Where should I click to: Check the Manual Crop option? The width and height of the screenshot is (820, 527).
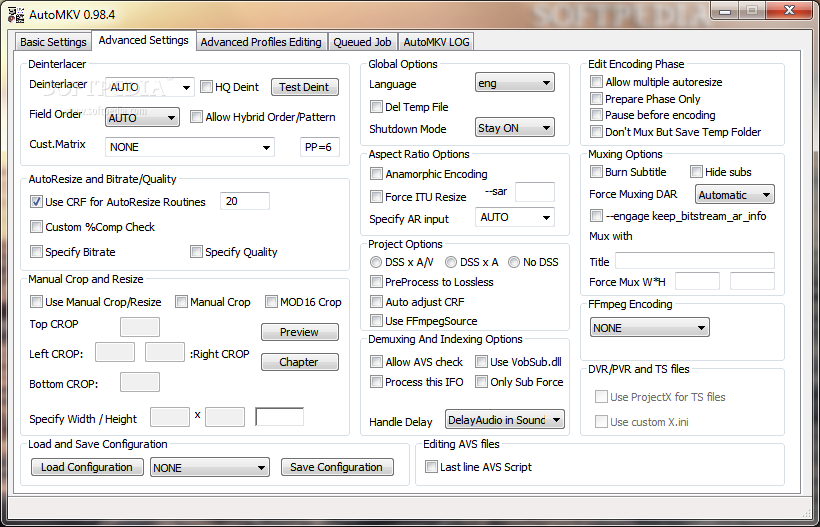(x=181, y=302)
